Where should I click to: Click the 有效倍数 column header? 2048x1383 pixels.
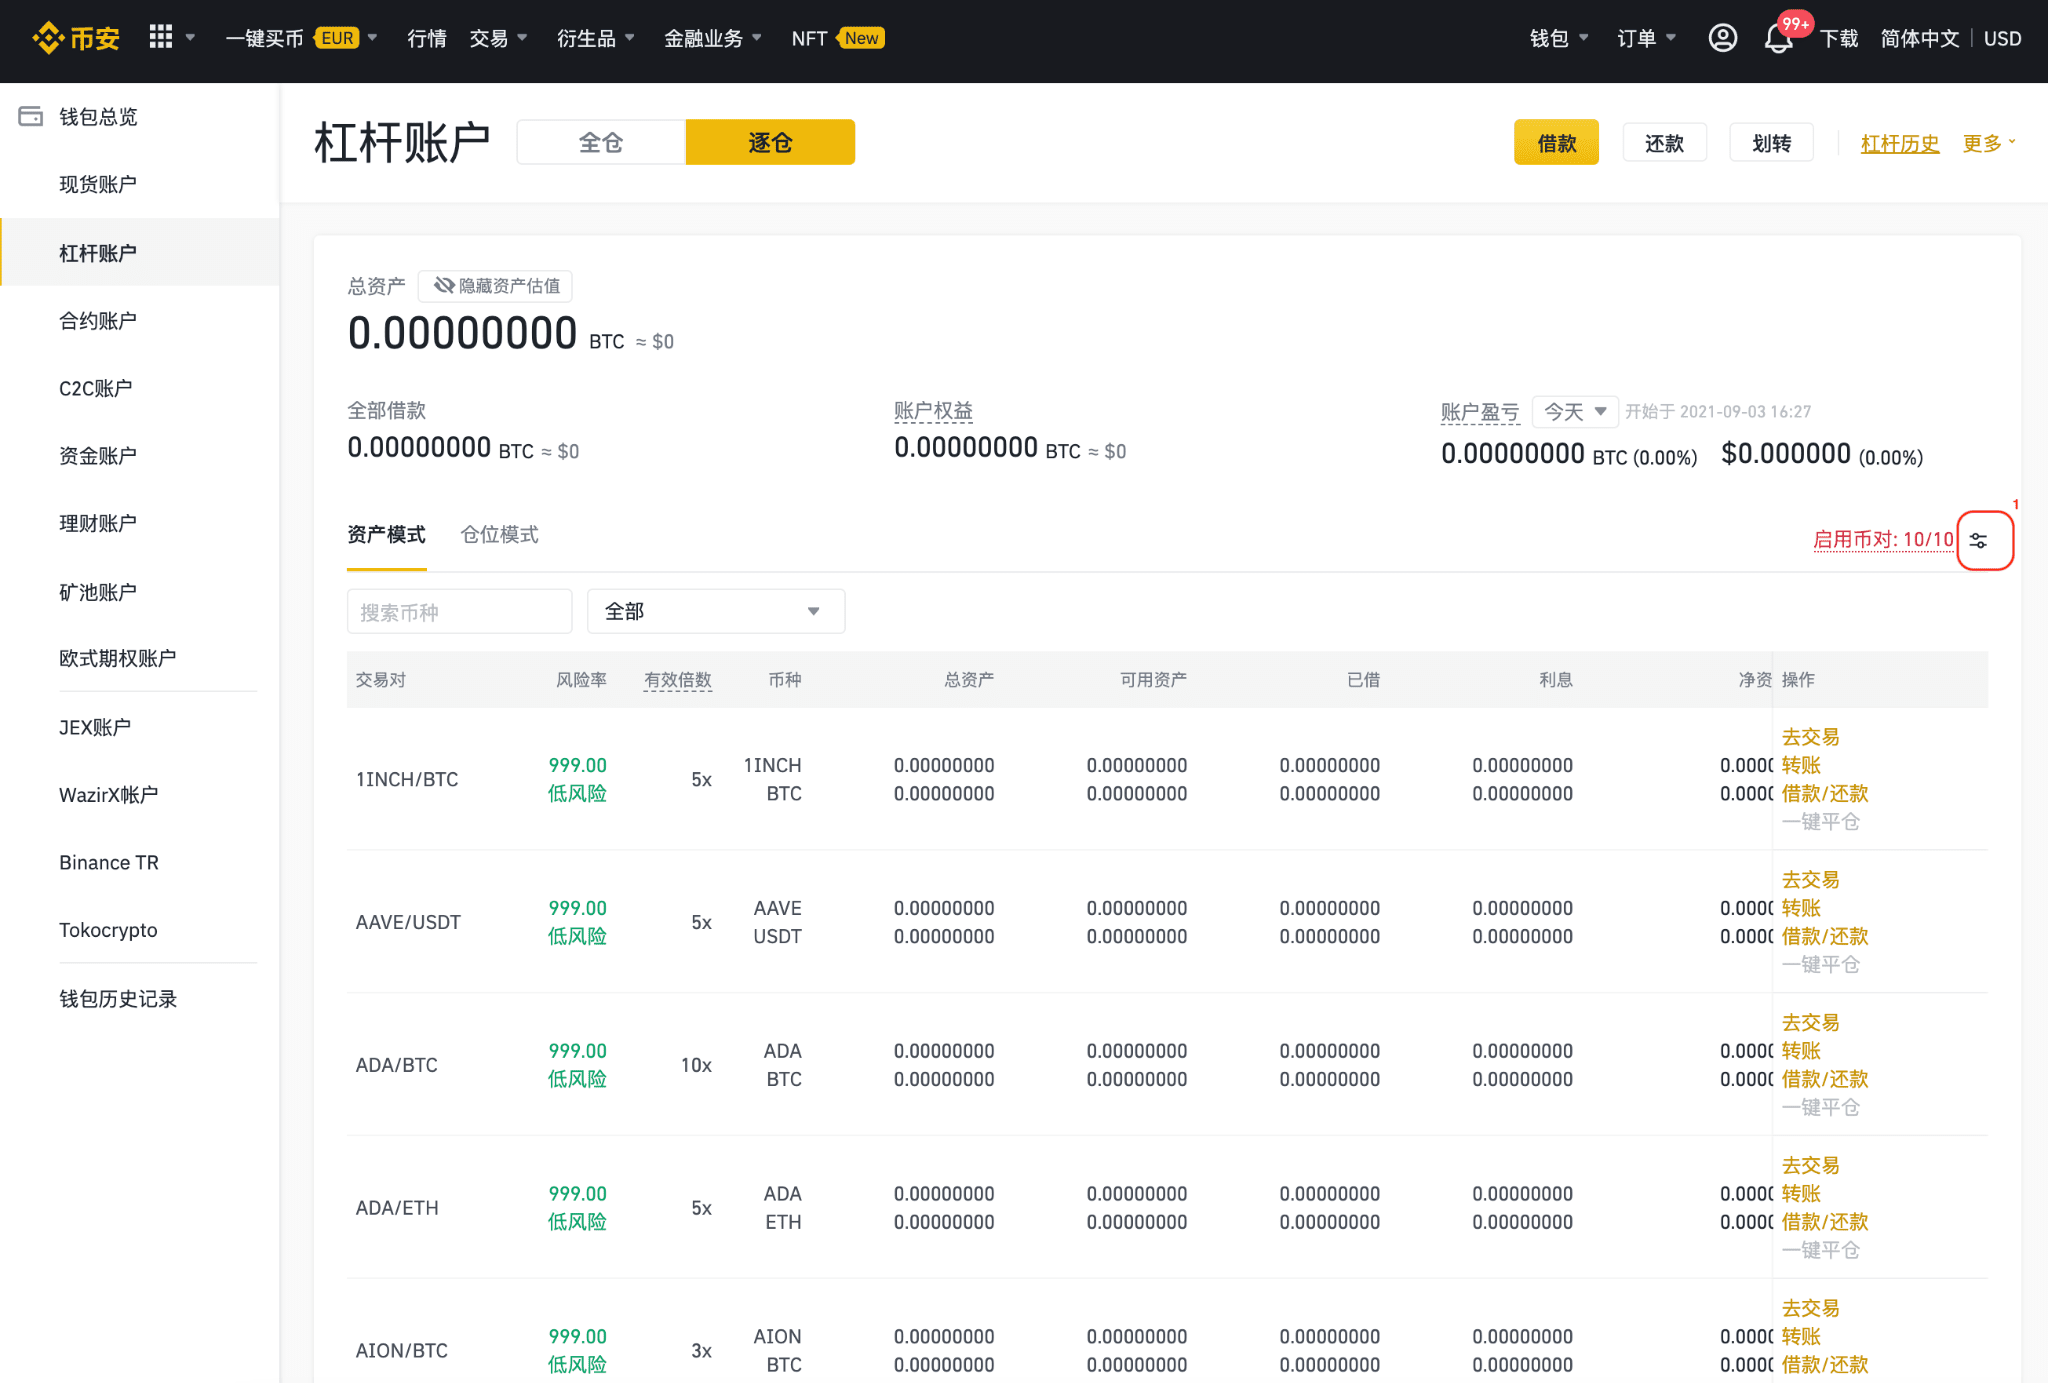678,680
